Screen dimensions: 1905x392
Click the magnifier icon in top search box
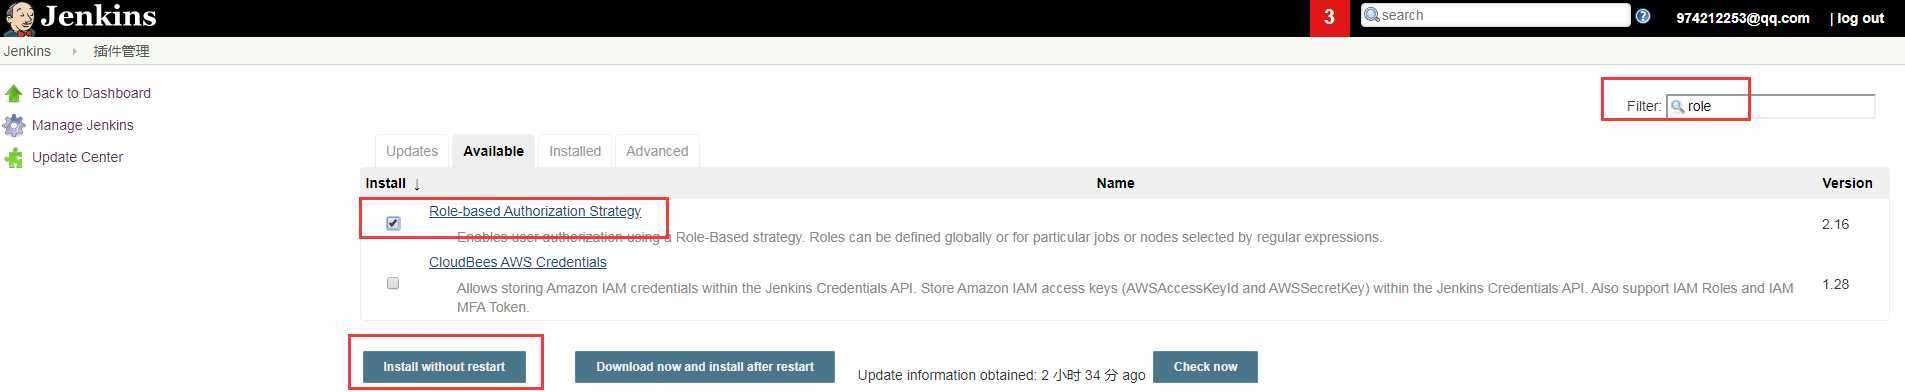tap(1372, 15)
